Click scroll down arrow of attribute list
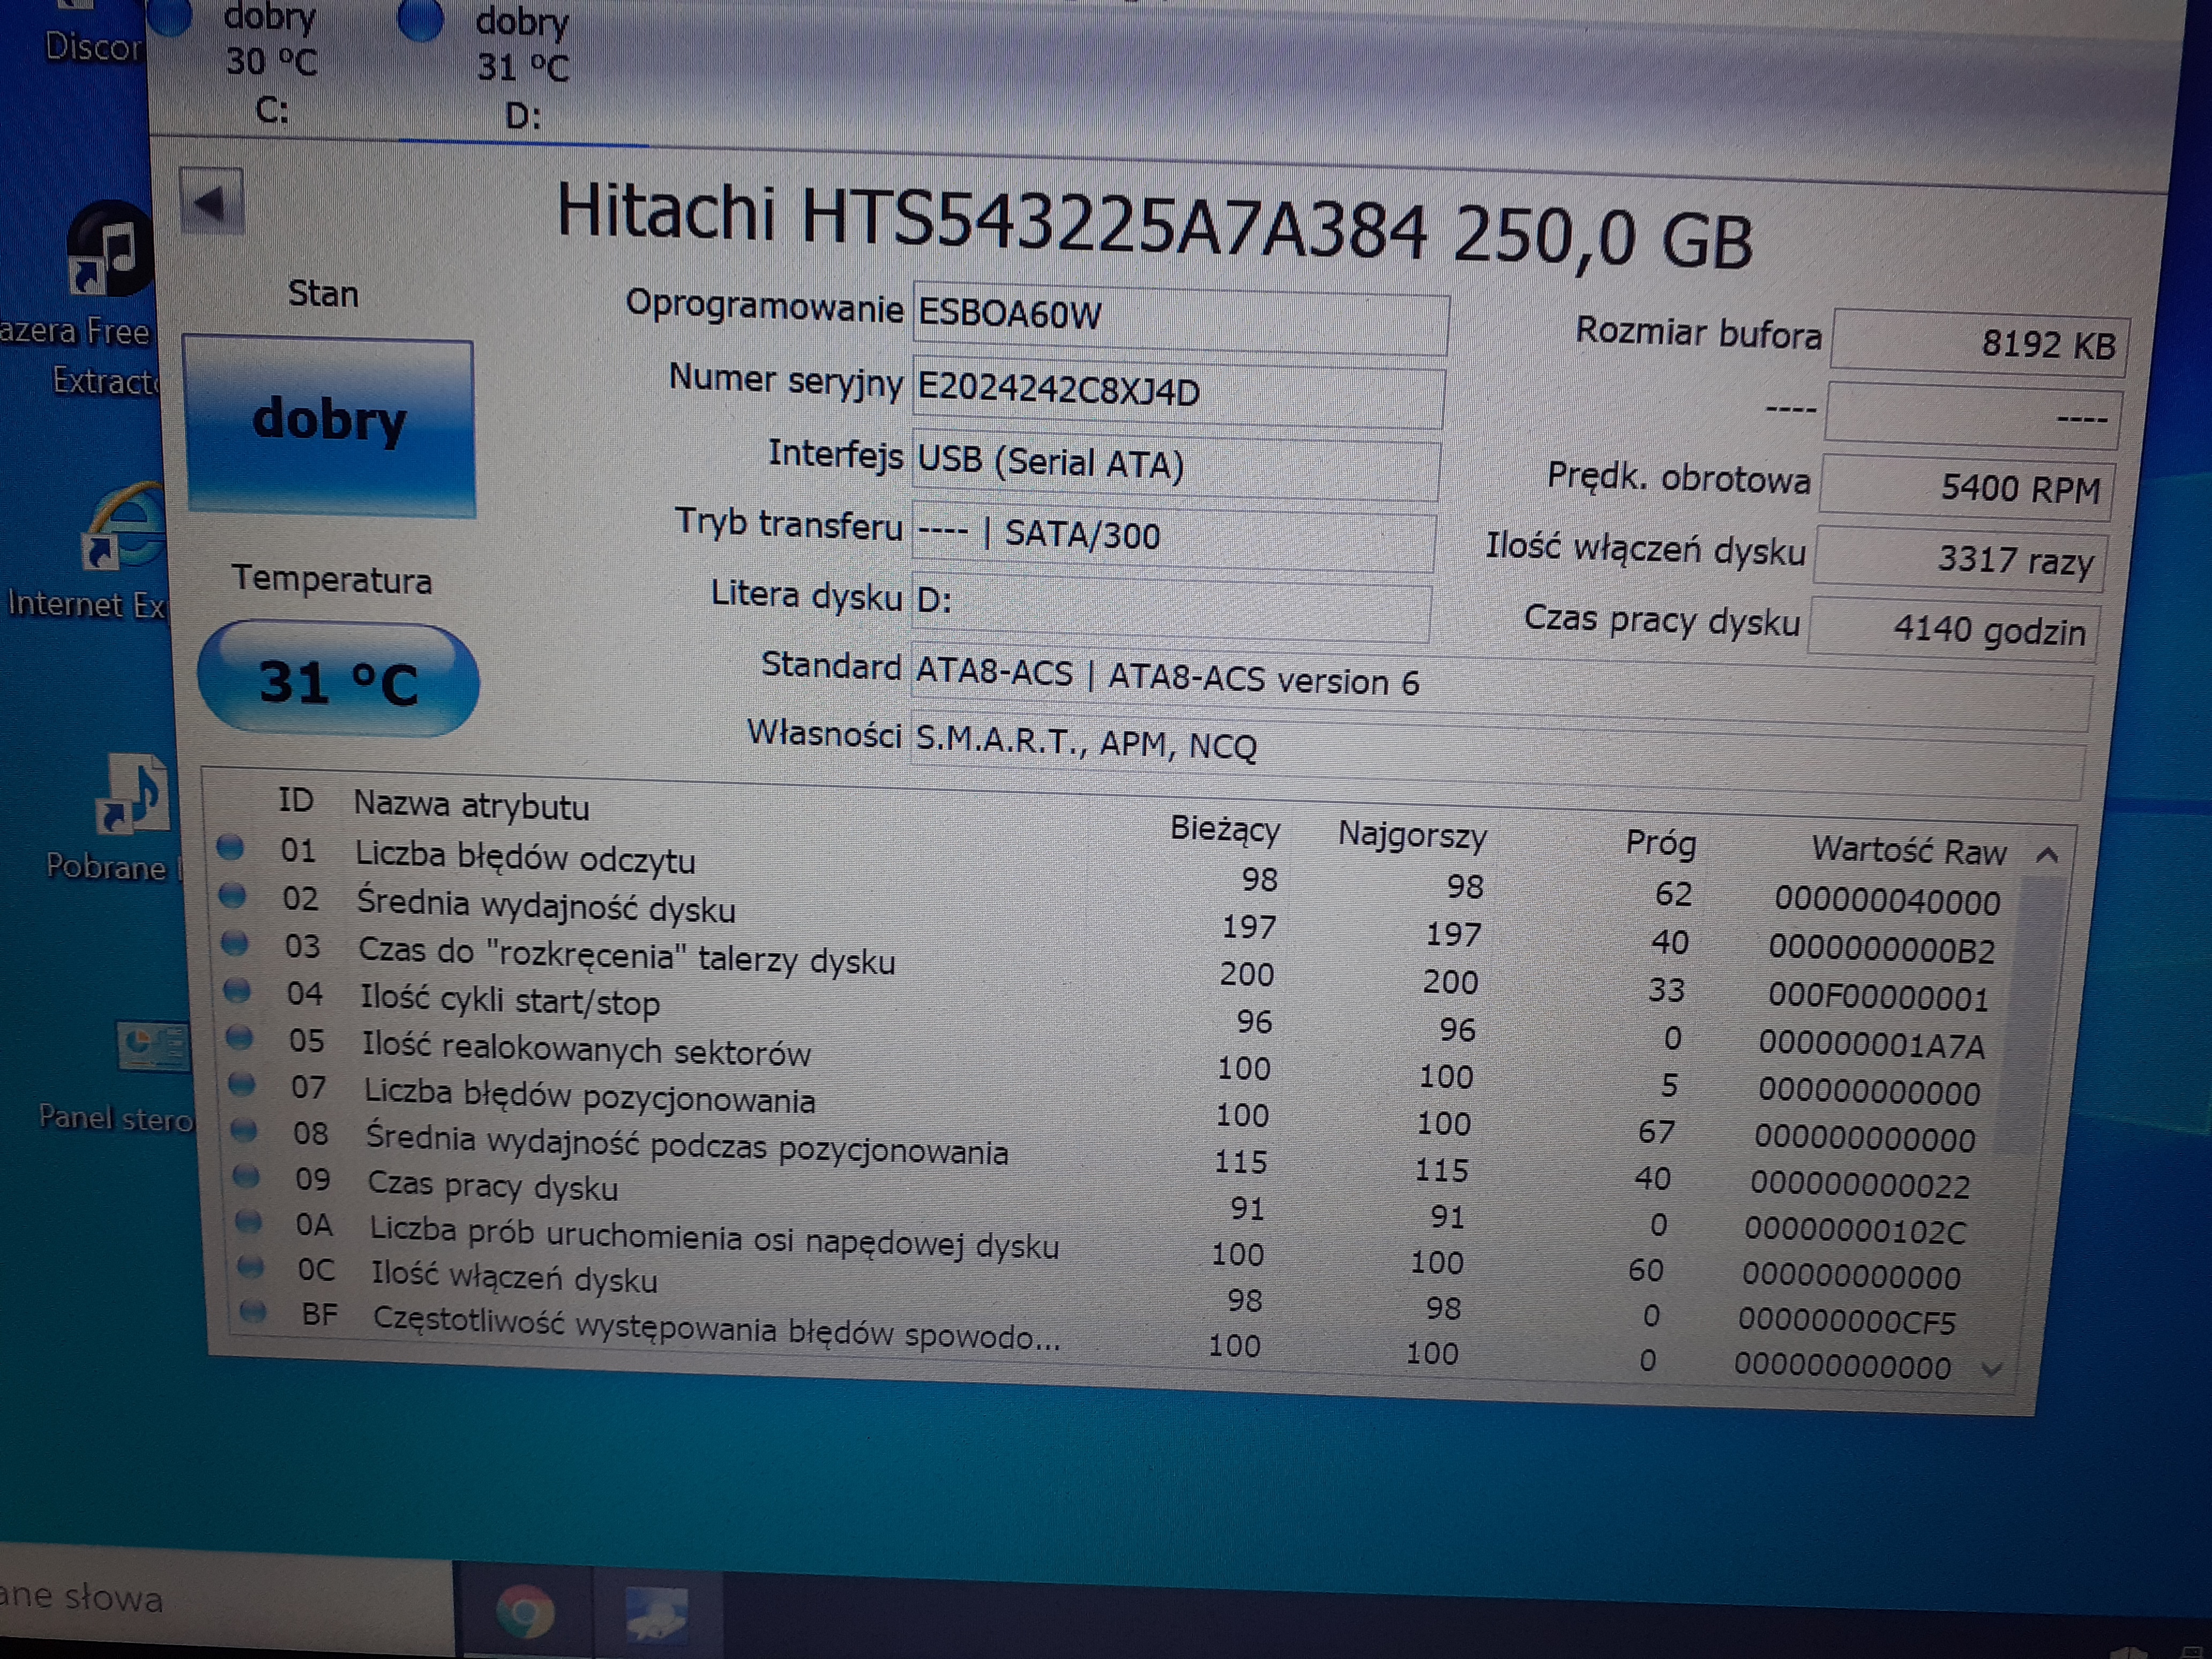2212x1659 pixels. pos(1992,1370)
